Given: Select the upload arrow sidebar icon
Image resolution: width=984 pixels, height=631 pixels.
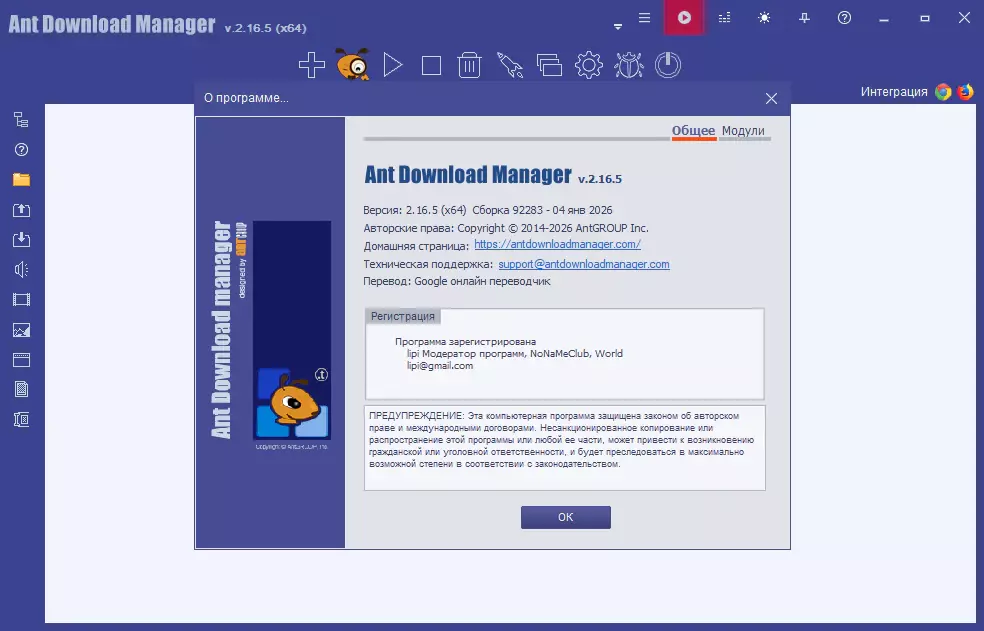Looking at the screenshot, I should point(21,210).
